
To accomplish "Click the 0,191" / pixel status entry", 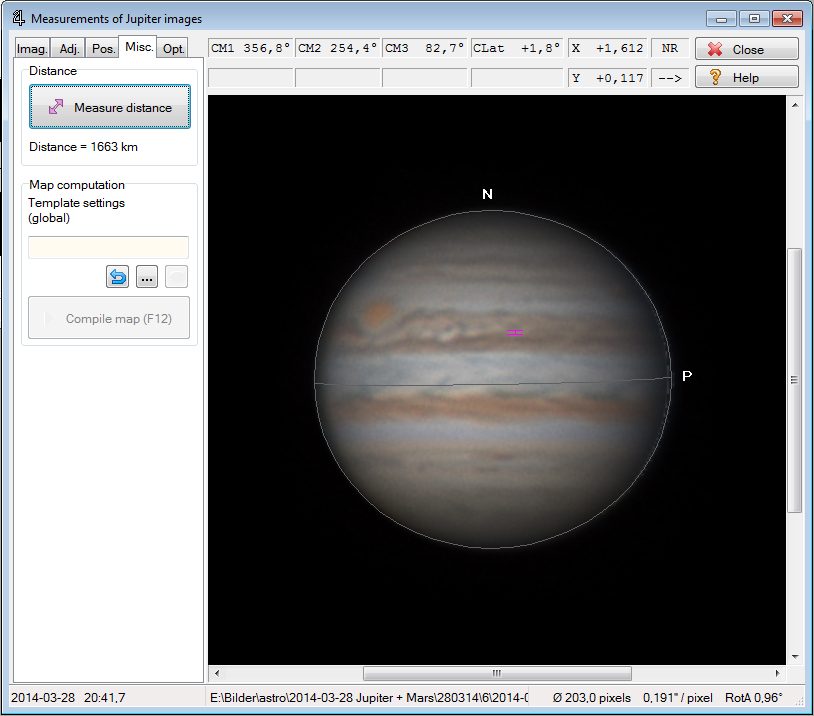I will 677,697.
